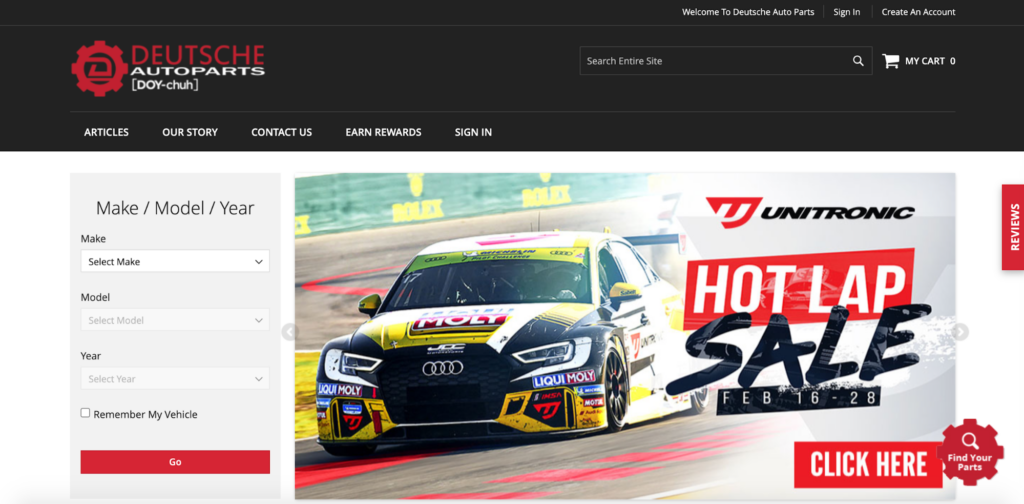Select Earn Rewards menu item
The height and width of the screenshot is (504, 1024).
coord(383,132)
